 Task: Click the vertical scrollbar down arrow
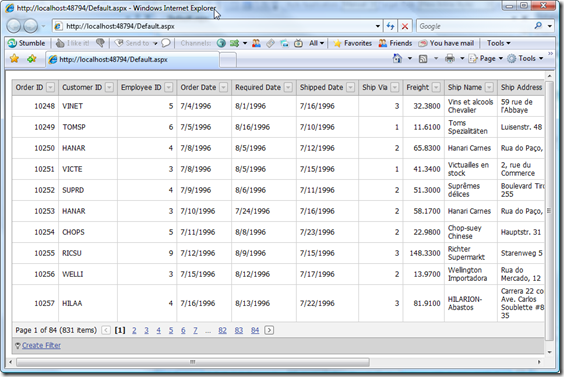click(549, 353)
